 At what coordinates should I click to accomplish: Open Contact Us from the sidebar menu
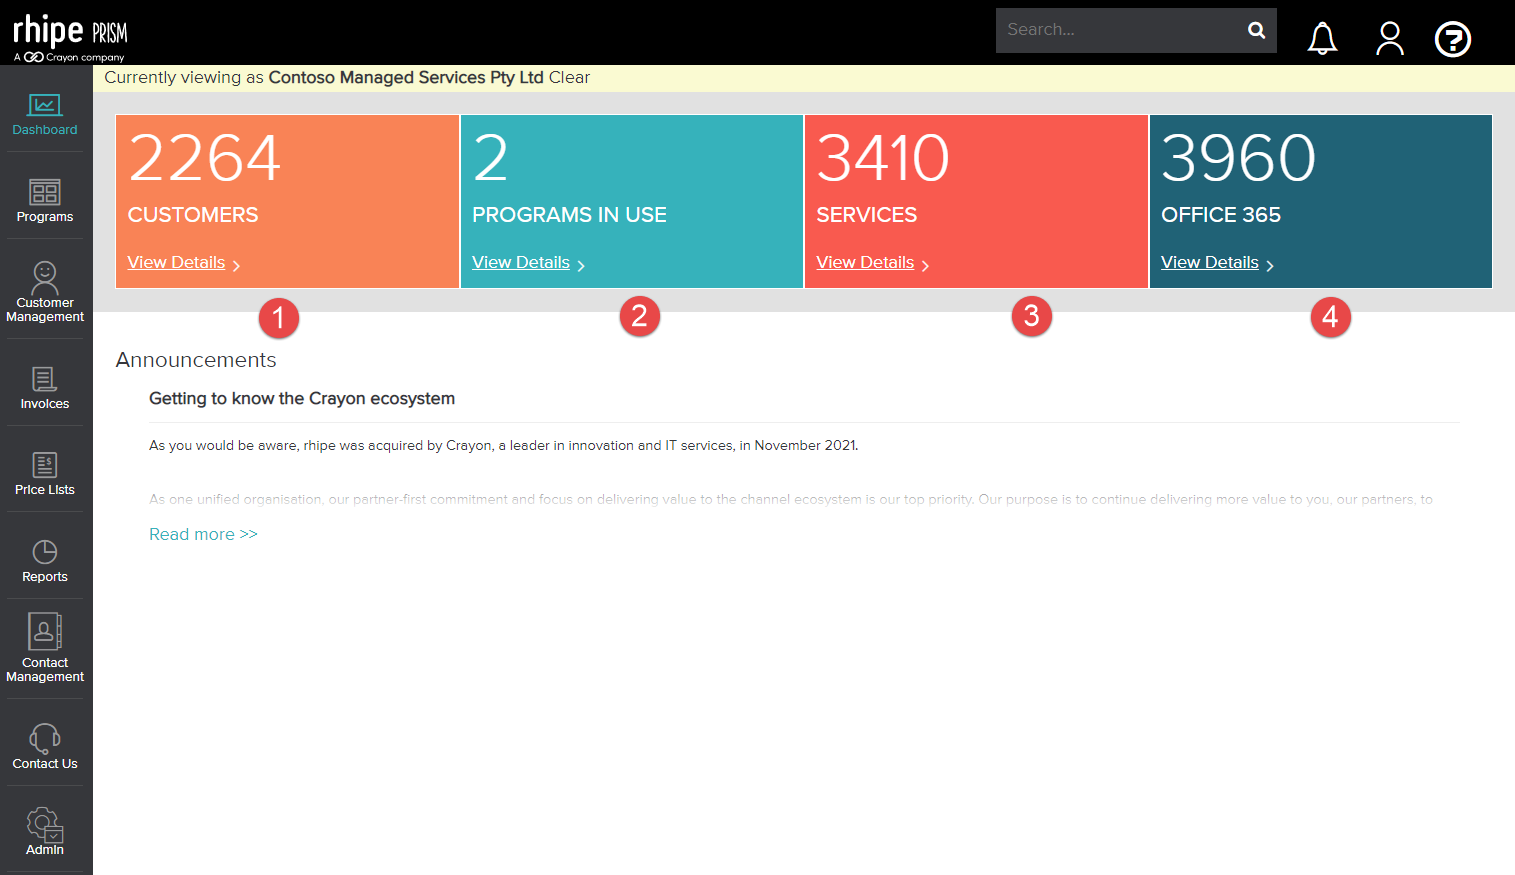coord(44,742)
